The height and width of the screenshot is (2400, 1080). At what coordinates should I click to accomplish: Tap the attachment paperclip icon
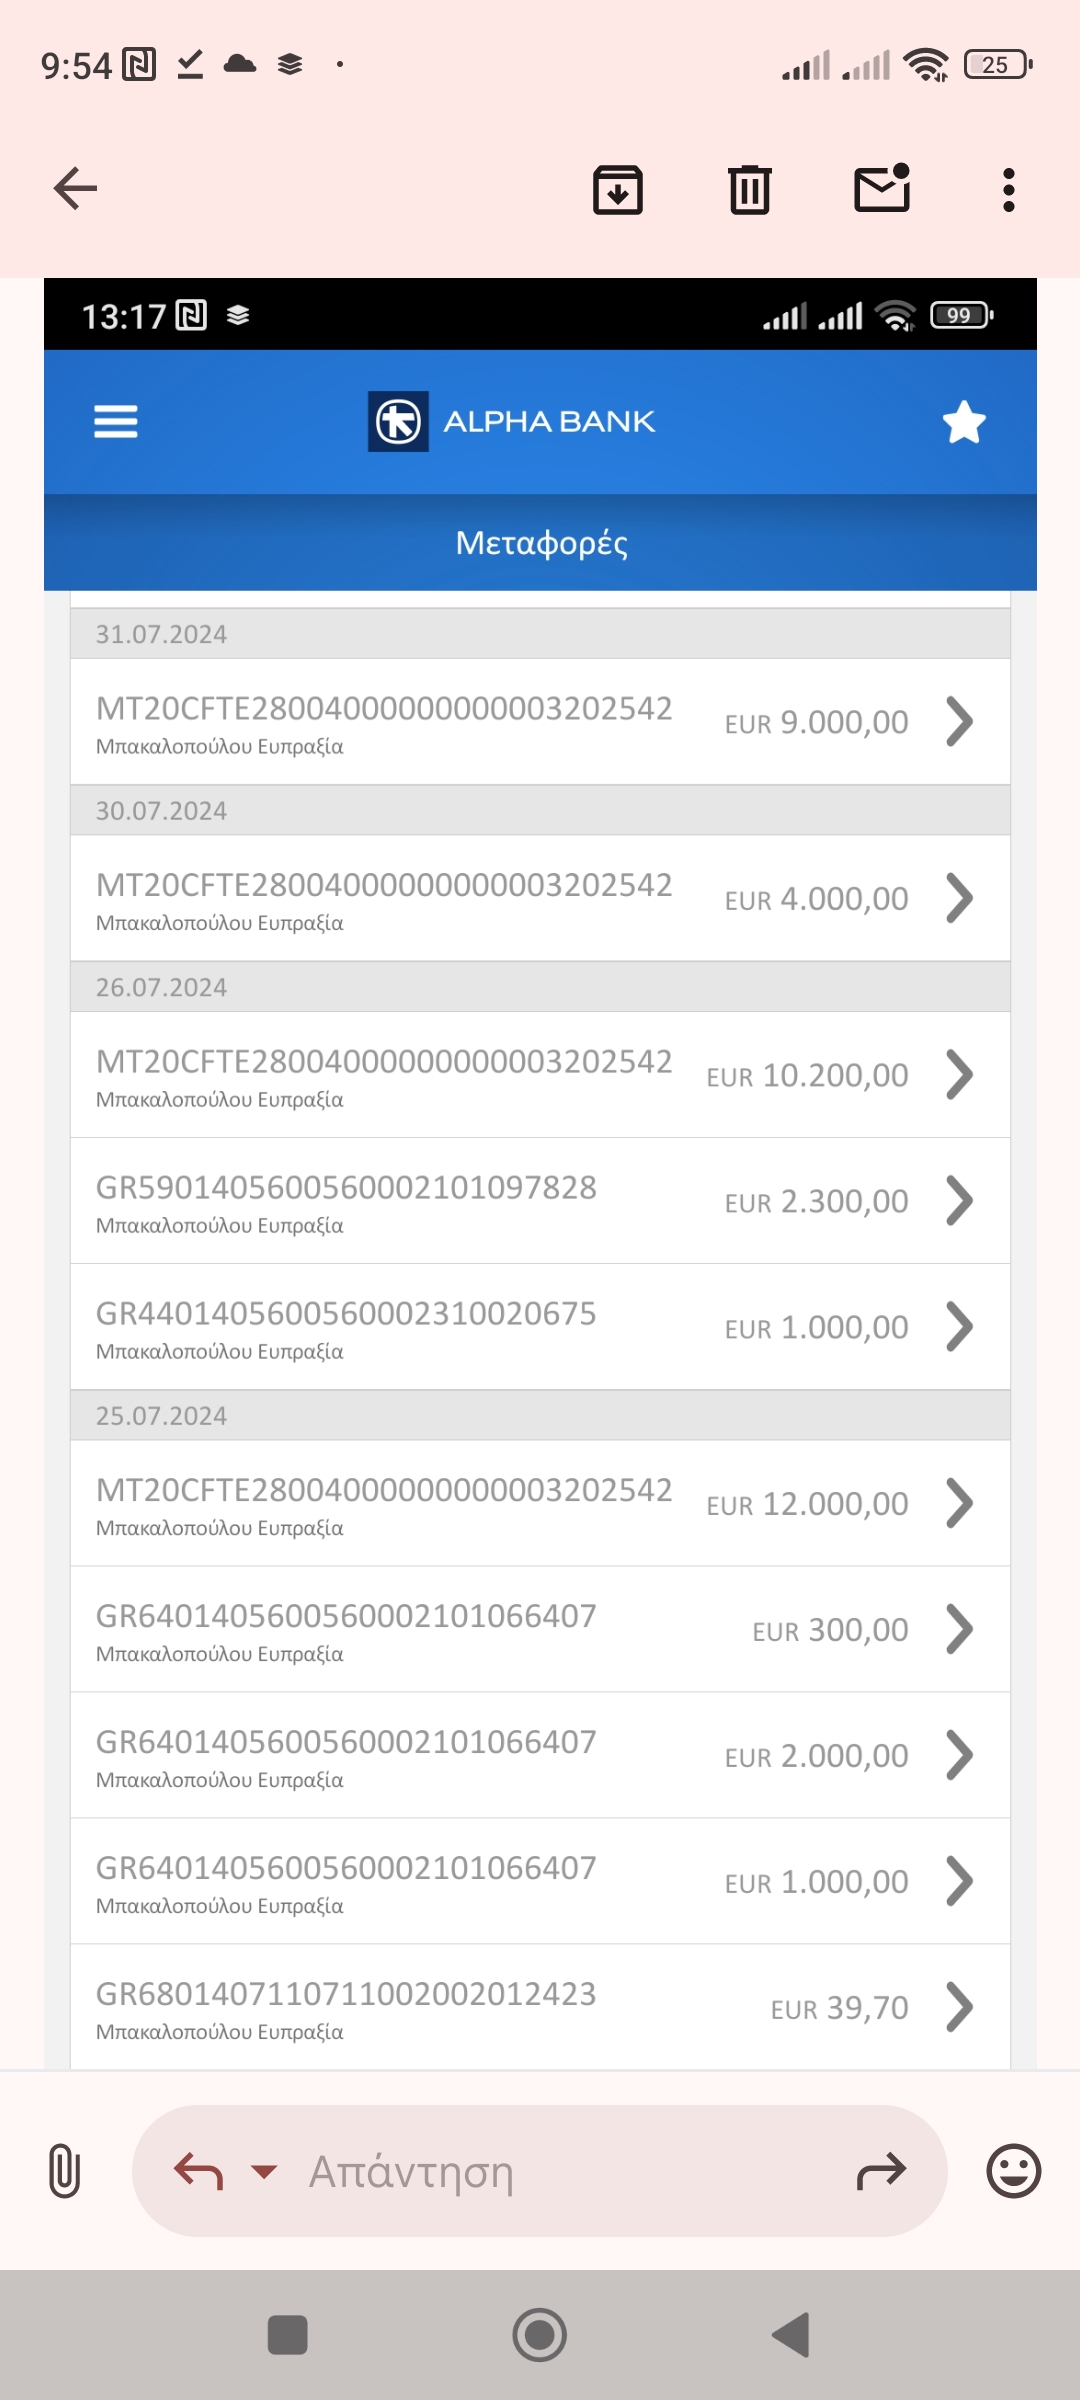point(64,2171)
